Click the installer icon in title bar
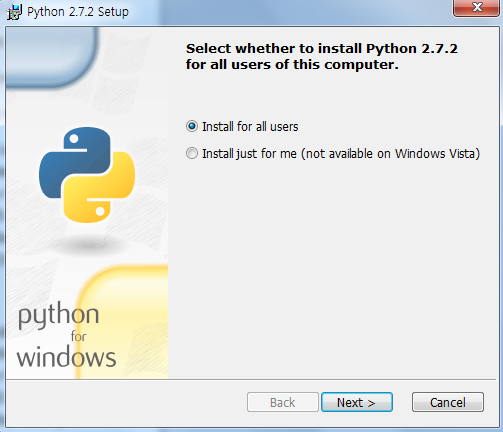The width and height of the screenshot is (503, 432). [15, 12]
